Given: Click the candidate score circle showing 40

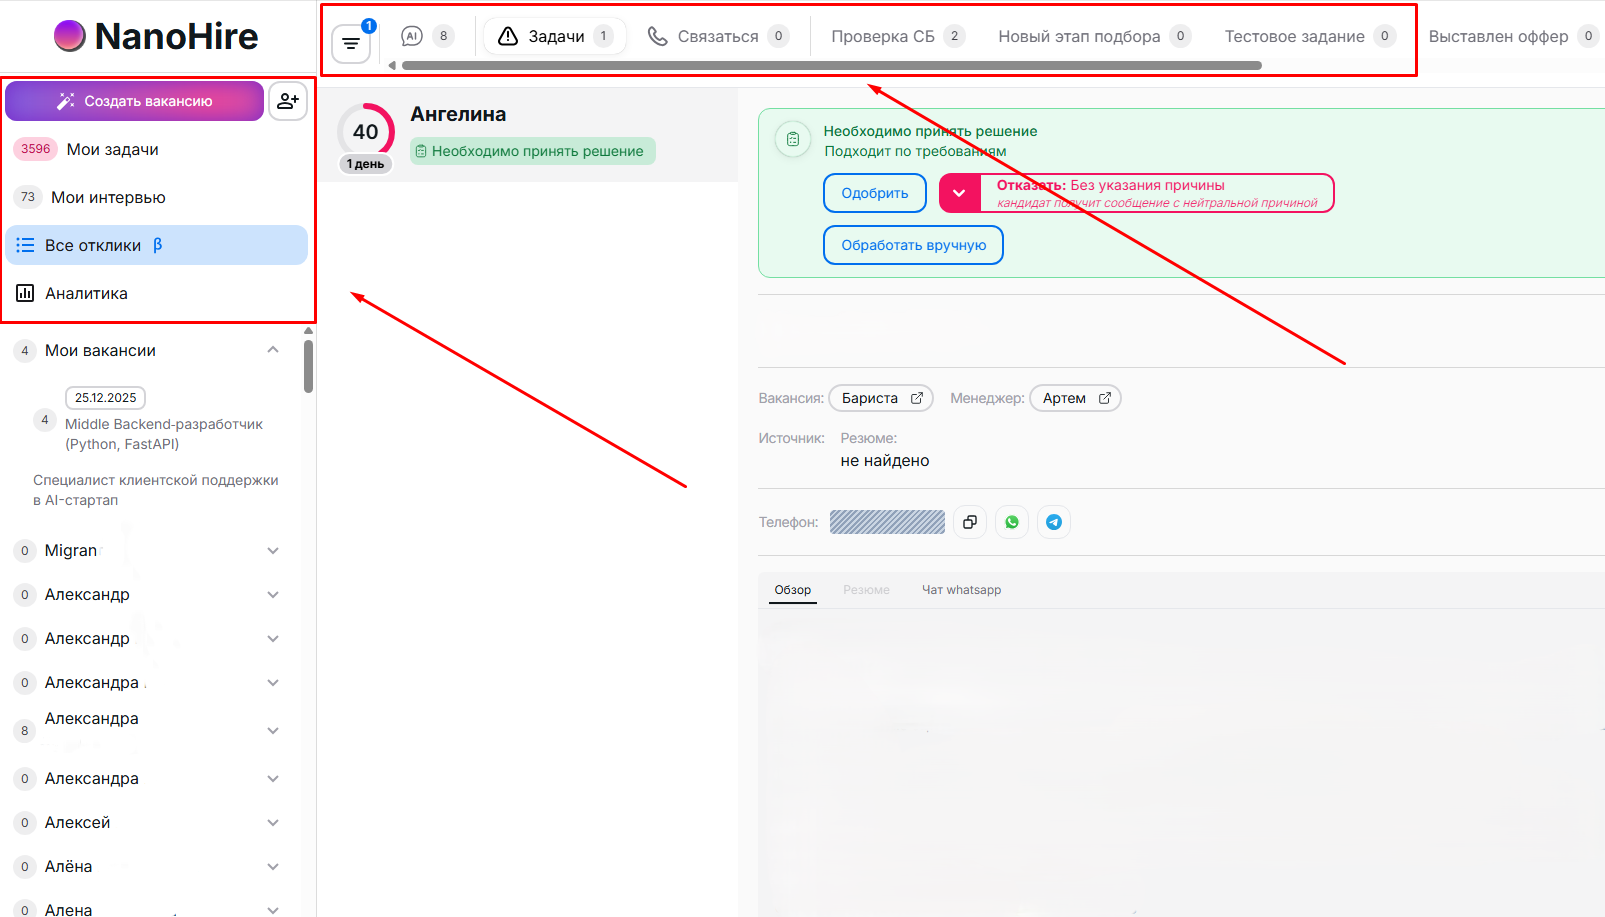Looking at the screenshot, I should coord(366,131).
